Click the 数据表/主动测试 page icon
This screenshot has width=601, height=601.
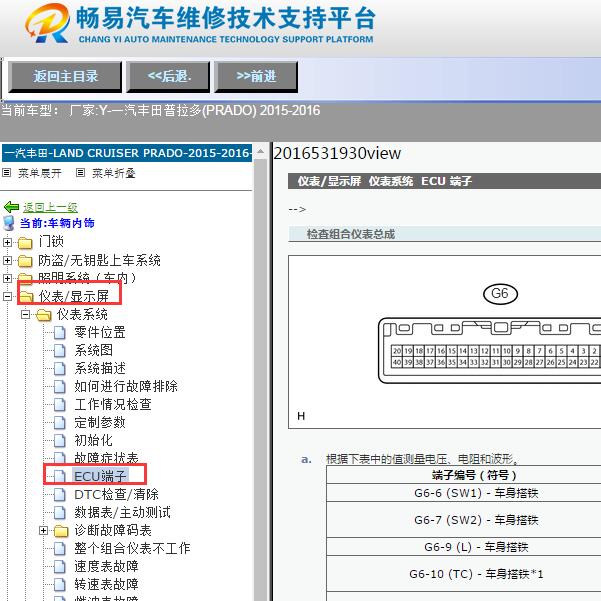tap(59, 513)
